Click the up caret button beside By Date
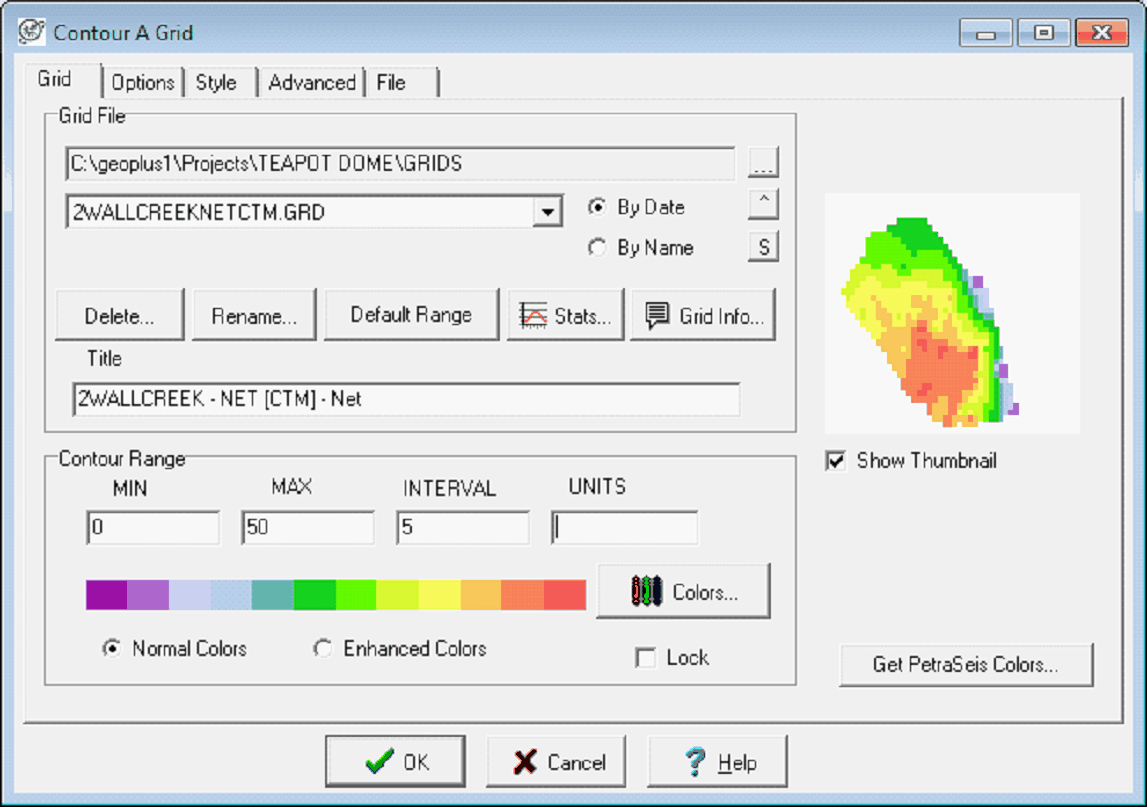Viewport: 1148px width, 808px height. click(x=763, y=204)
